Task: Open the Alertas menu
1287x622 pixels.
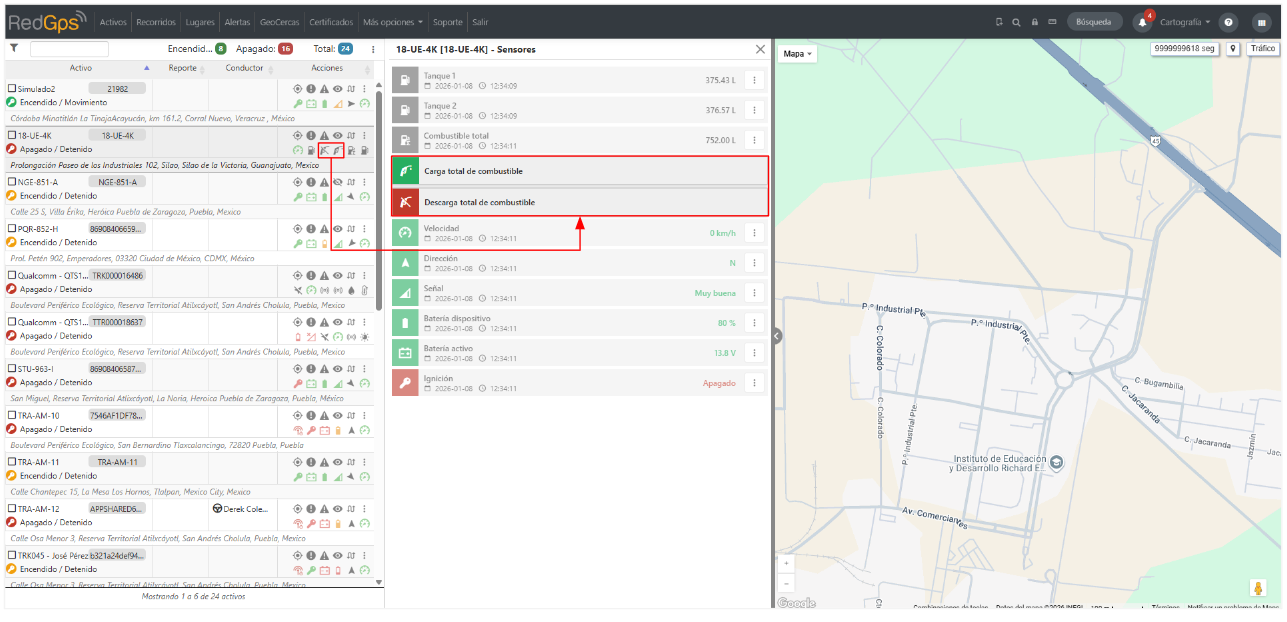Action: click(x=238, y=21)
